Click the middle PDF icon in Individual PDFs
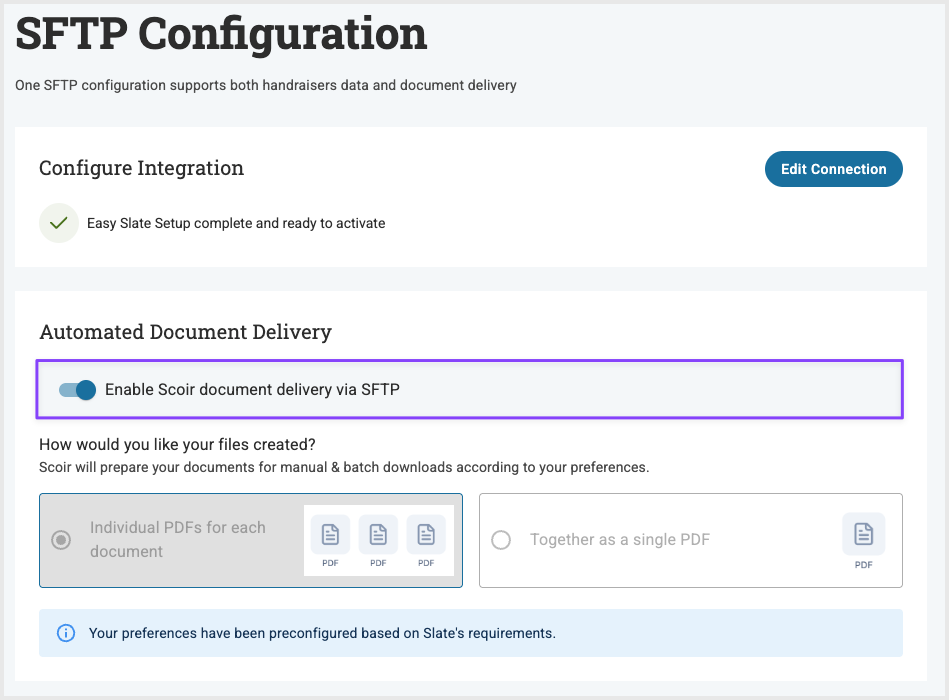 [378, 535]
